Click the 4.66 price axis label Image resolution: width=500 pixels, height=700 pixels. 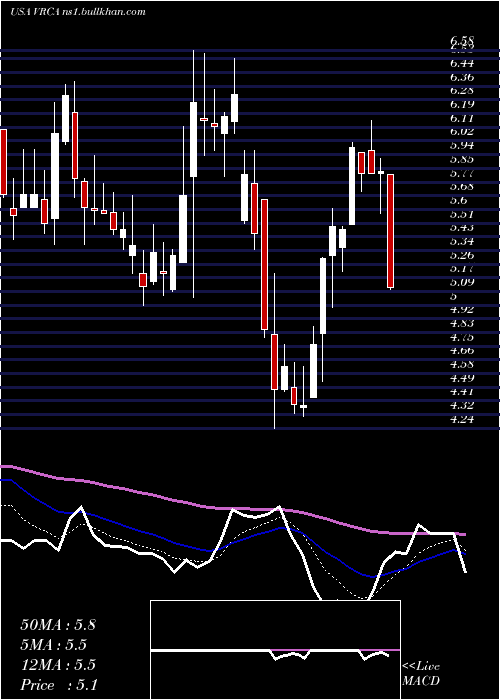click(x=462, y=351)
